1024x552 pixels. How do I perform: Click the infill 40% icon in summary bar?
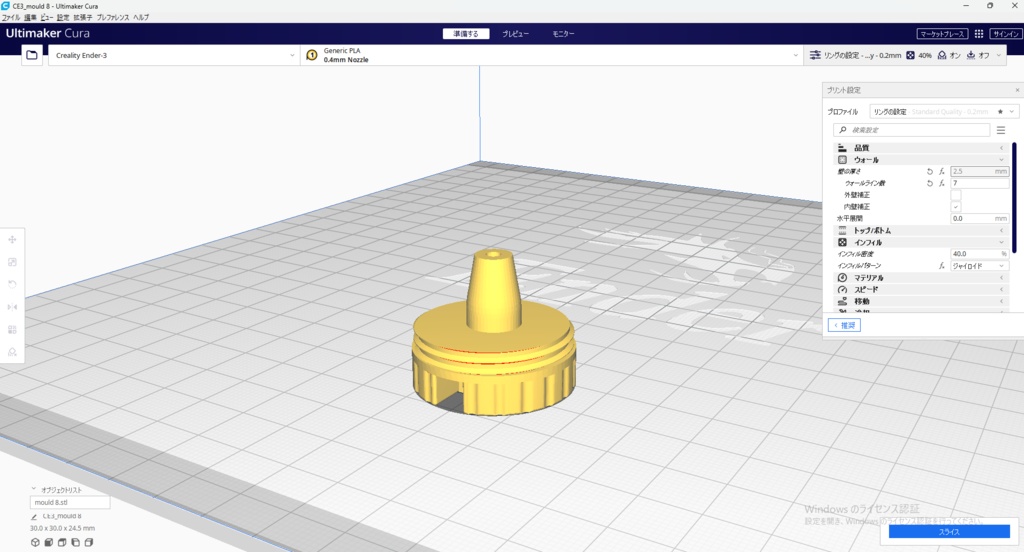pos(910,56)
